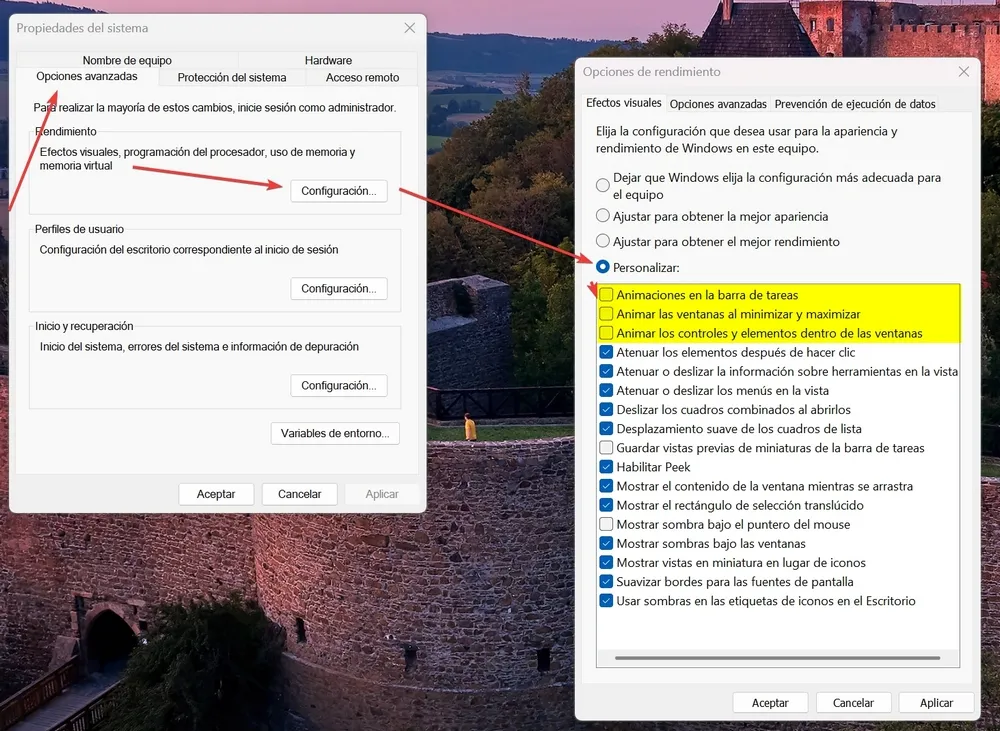Enable Animaciones en la barra de tareas

coord(606,295)
